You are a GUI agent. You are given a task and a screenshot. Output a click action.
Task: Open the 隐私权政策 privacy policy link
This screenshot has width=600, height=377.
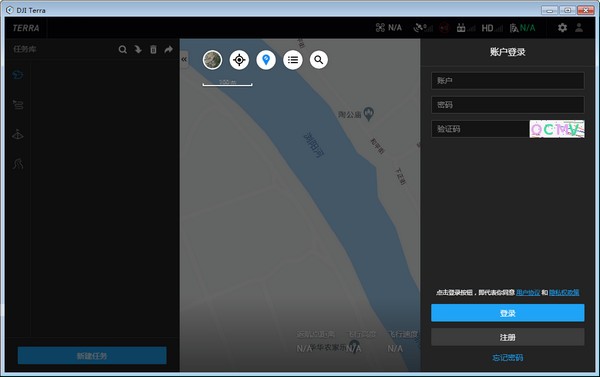pos(564,292)
